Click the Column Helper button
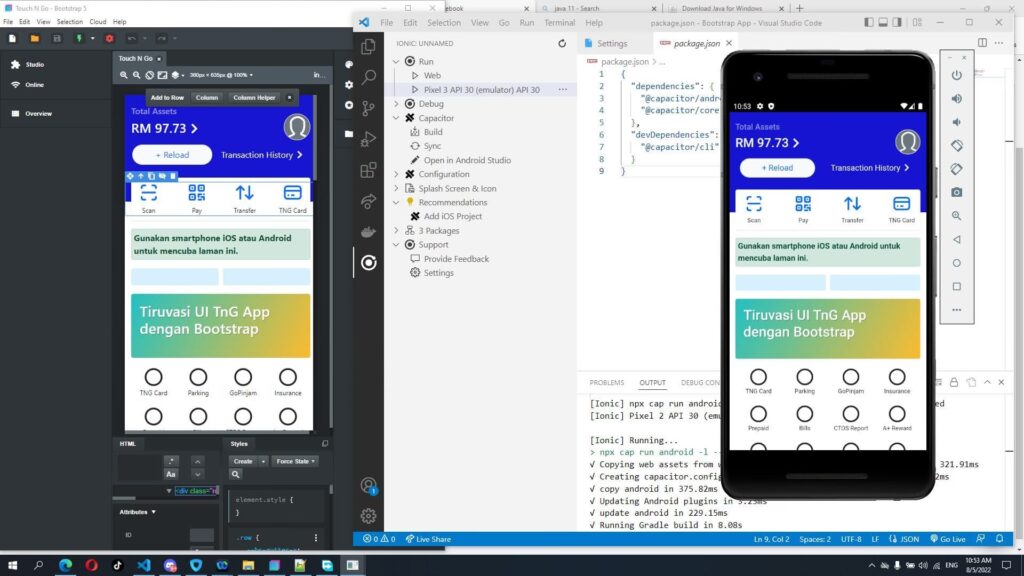The height and width of the screenshot is (576, 1024). (254, 98)
